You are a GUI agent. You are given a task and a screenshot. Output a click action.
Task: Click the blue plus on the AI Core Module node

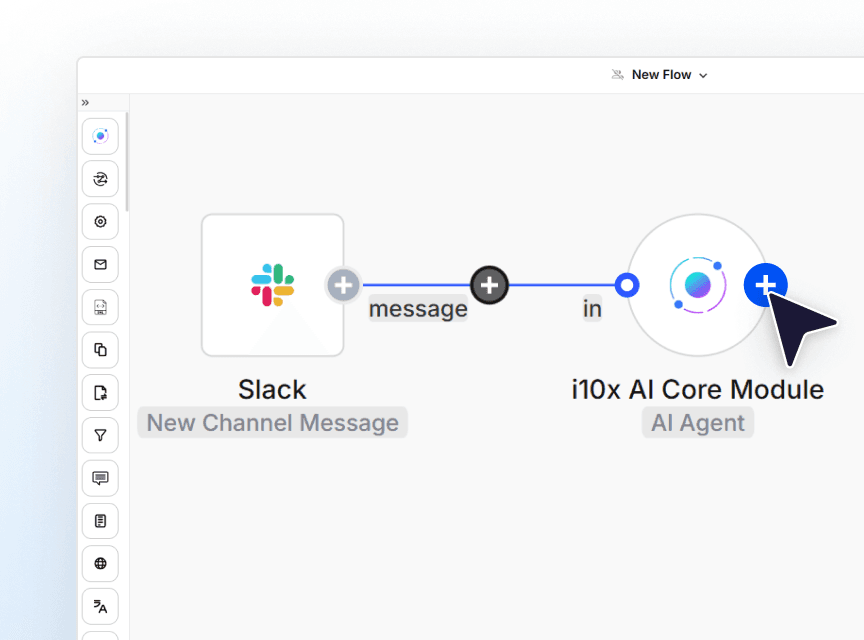coord(766,285)
